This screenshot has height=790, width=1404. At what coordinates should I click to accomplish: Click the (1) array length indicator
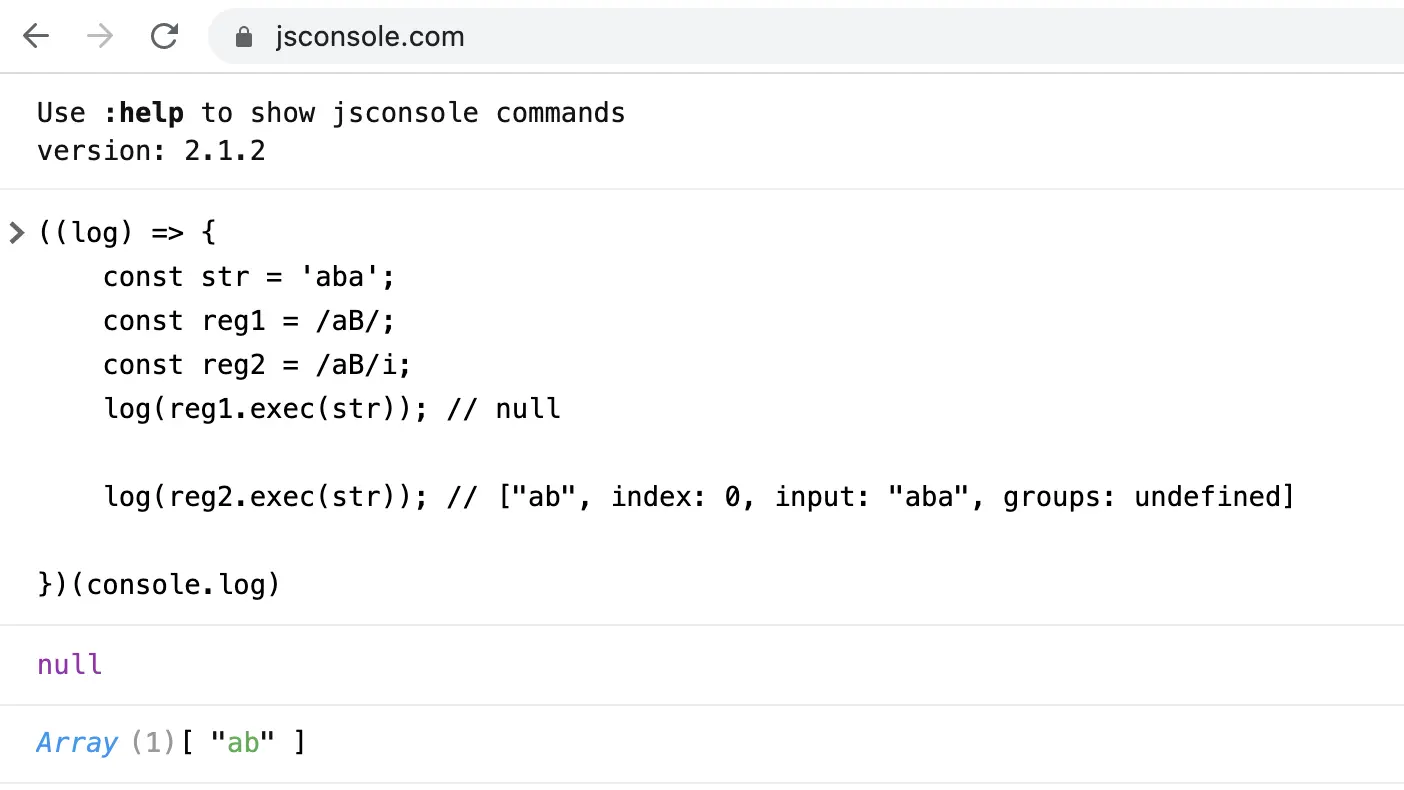pos(154,744)
